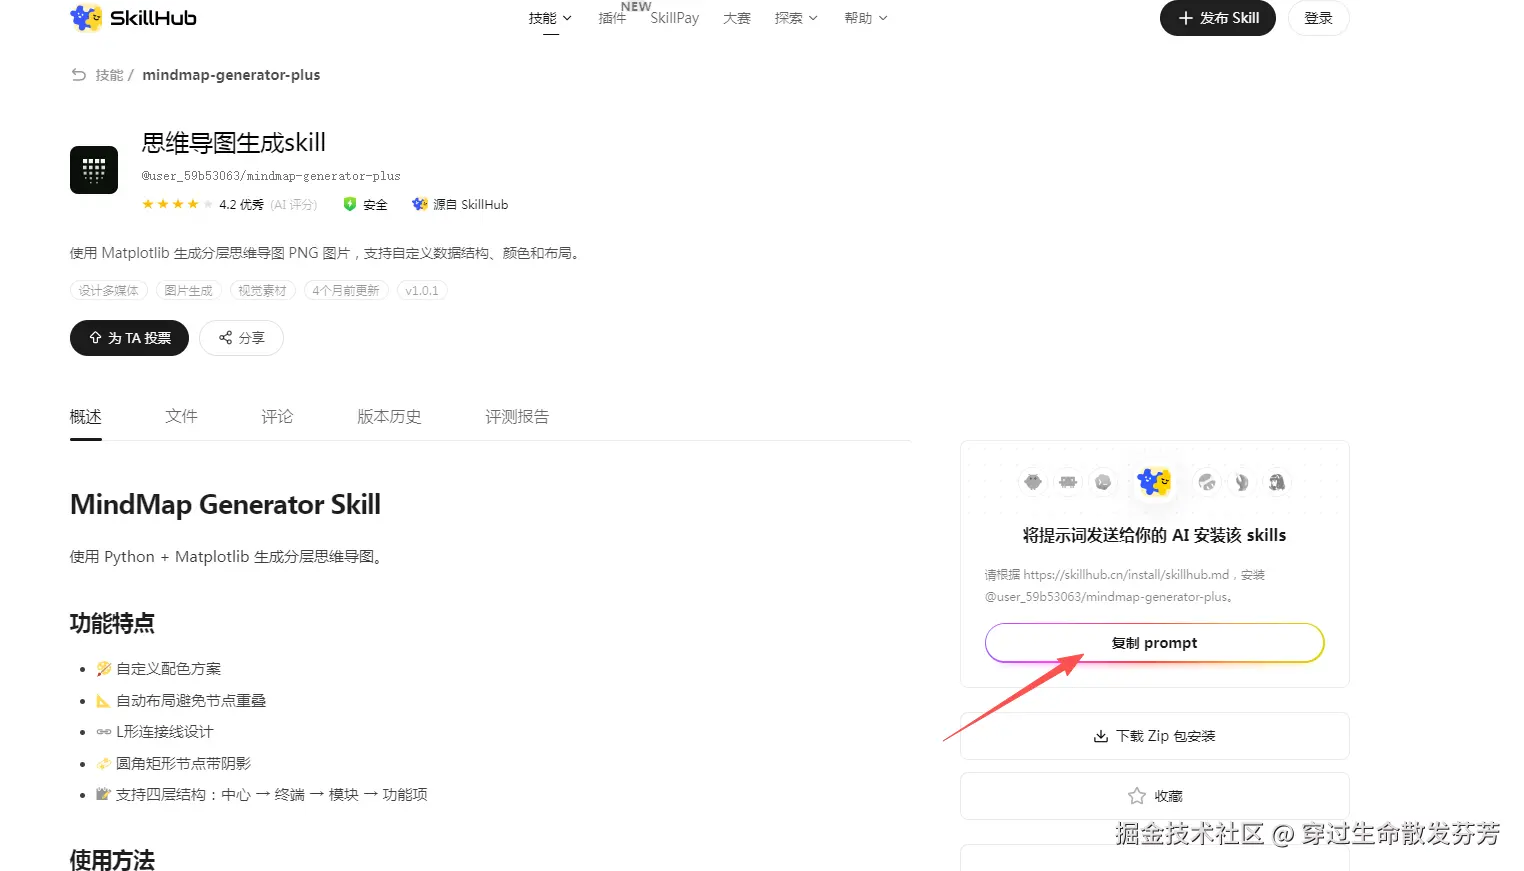Click the 支持四层结构 bullet
Image resolution: width=1524 pixels, height=871 pixels.
262,795
